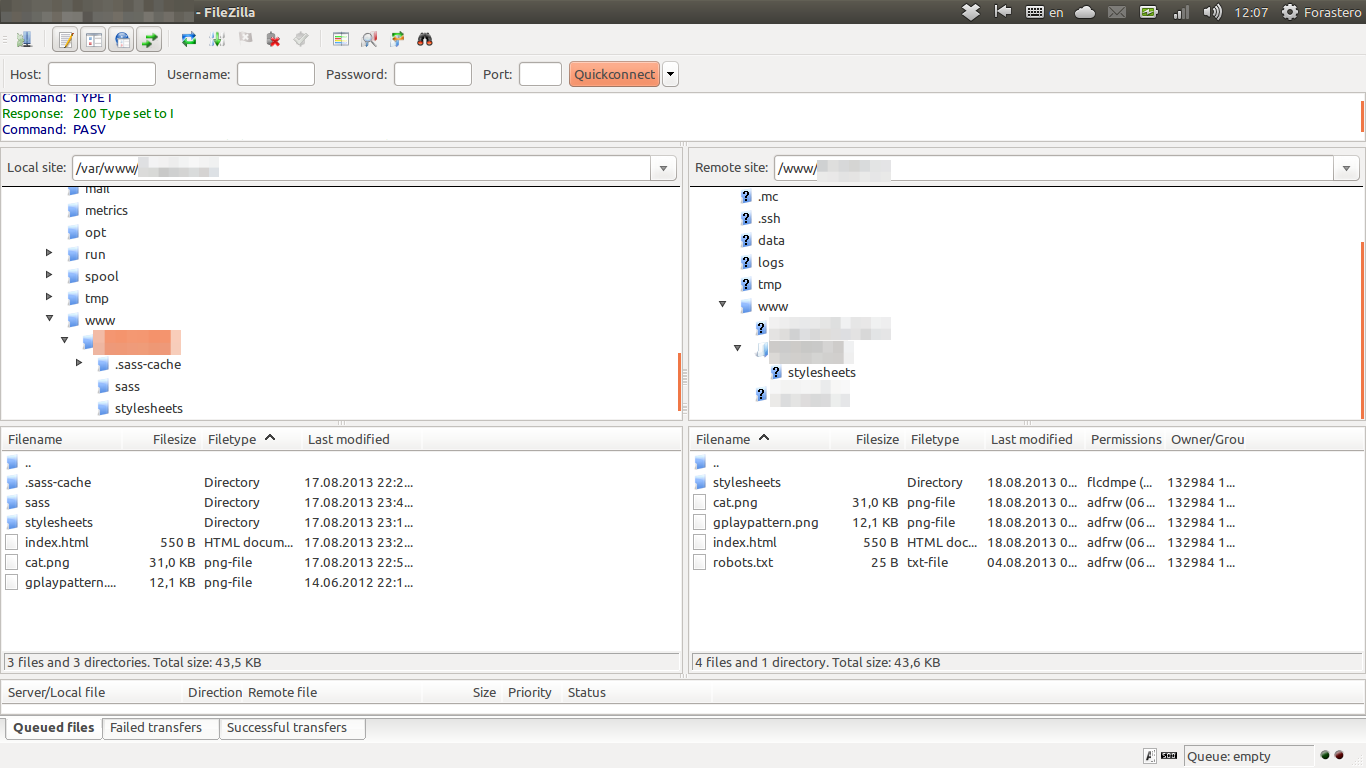Select remote gplaypattern.png file
This screenshot has height=768, width=1366.
(x=1027, y=522)
